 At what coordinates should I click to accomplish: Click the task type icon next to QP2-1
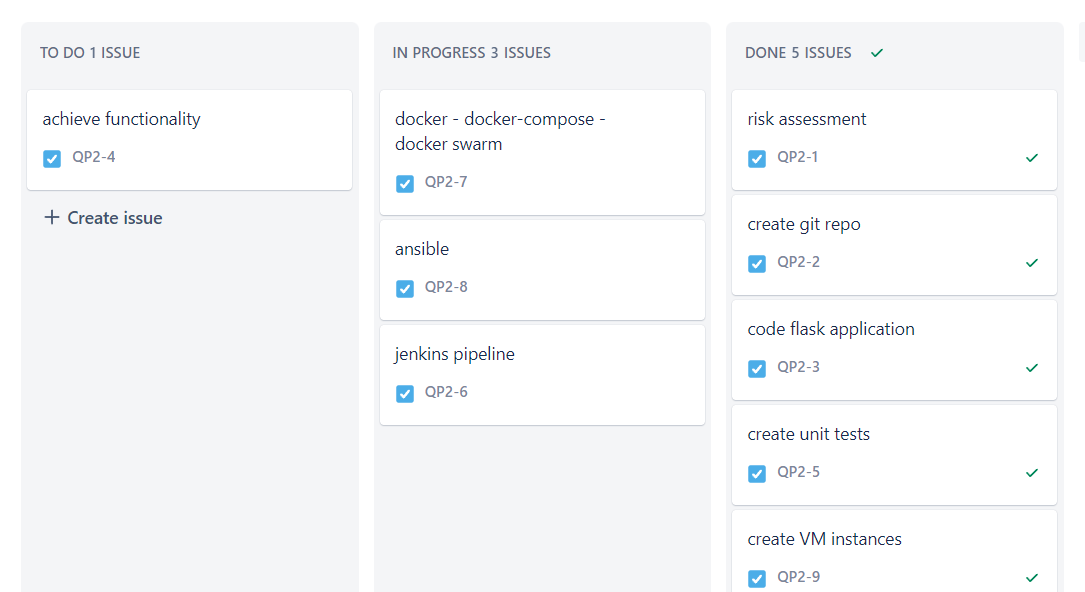[757, 158]
